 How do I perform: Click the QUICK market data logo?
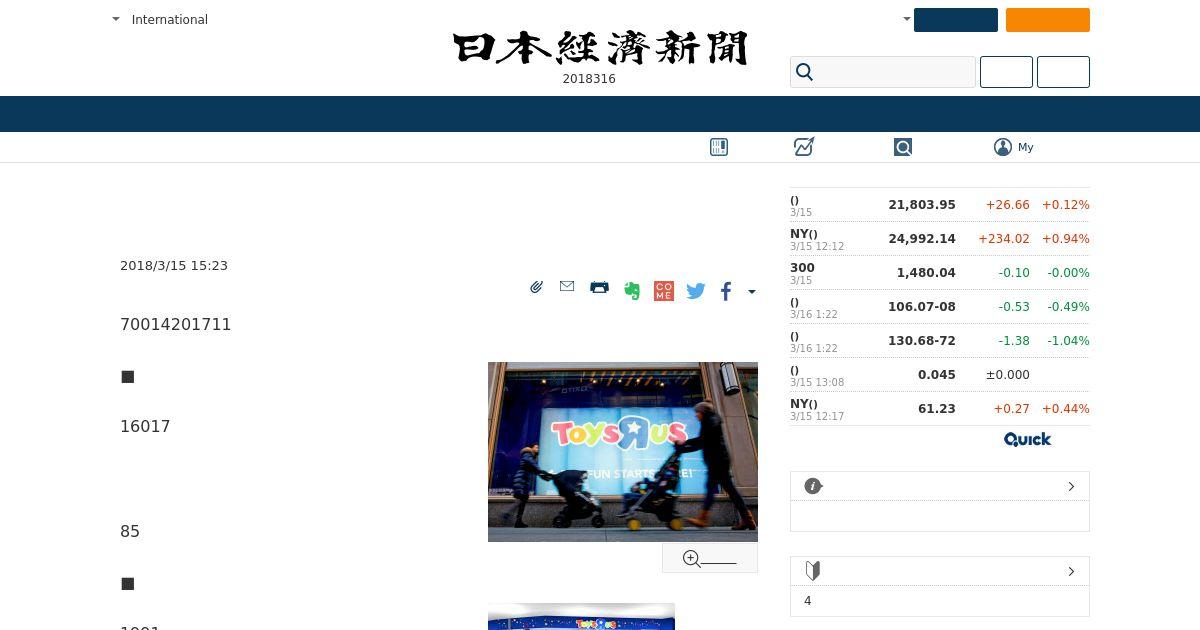(x=1027, y=439)
